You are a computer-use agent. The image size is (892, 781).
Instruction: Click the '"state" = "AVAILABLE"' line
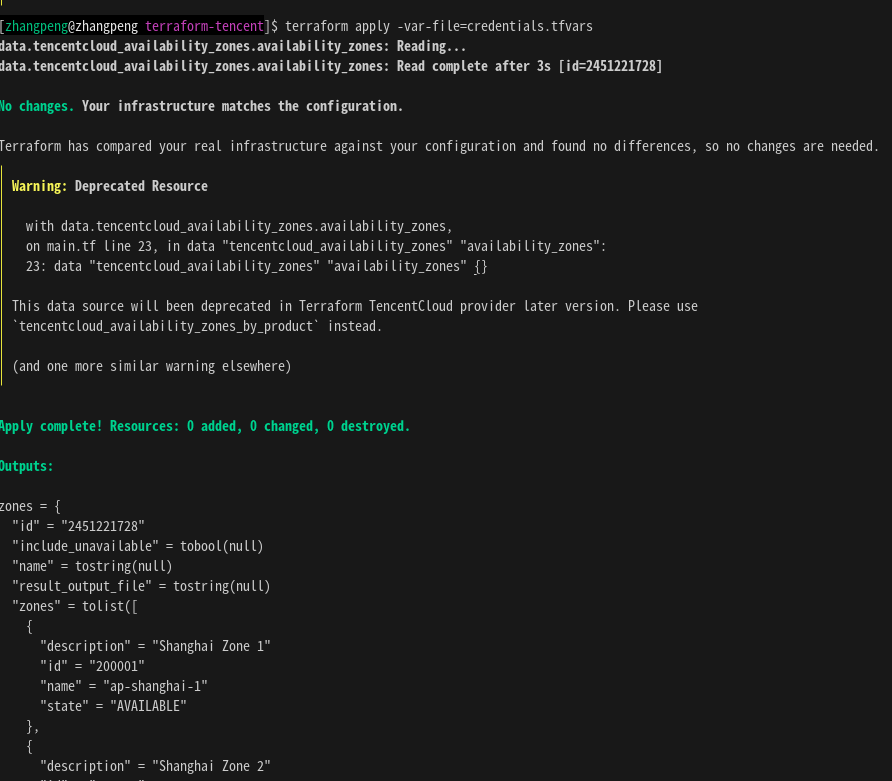click(x=113, y=706)
